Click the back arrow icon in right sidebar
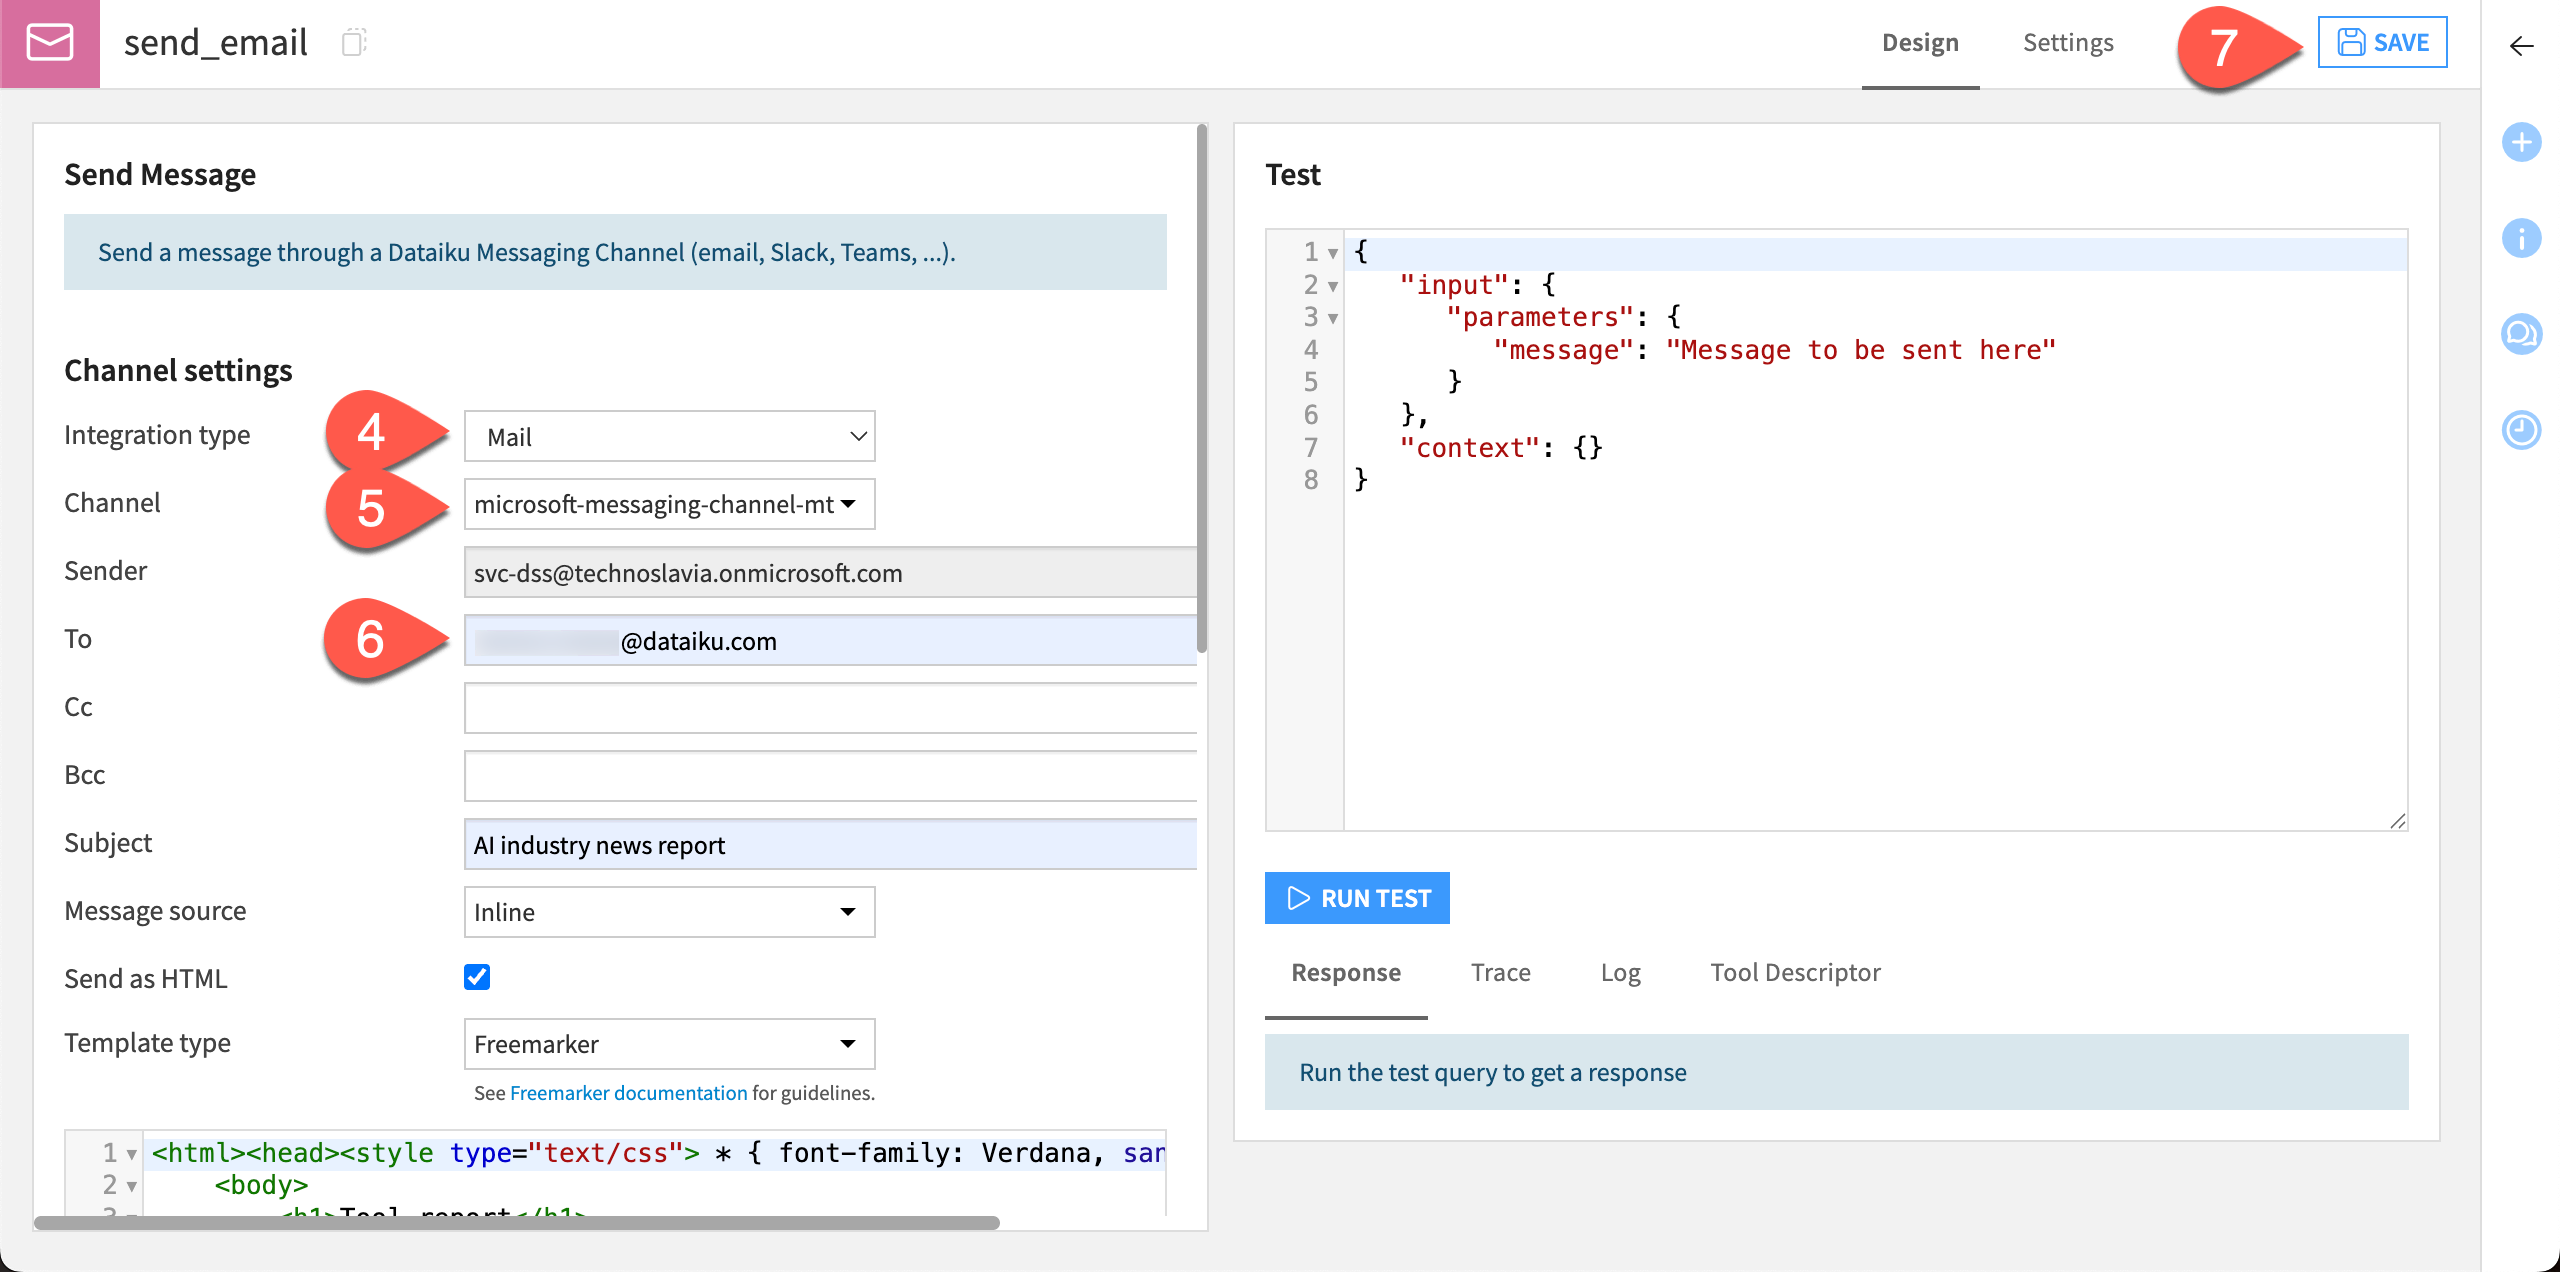Image resolution: width=2560 pixels, height=1272 pixels. pyautogui.click(x=2521, y=46)
